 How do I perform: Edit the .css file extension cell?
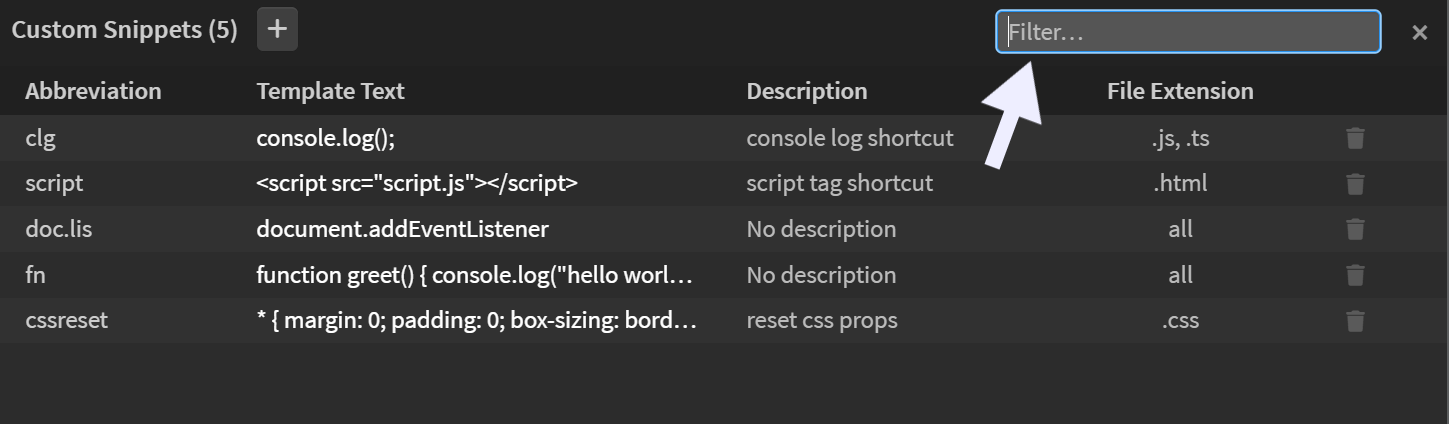1180,321
